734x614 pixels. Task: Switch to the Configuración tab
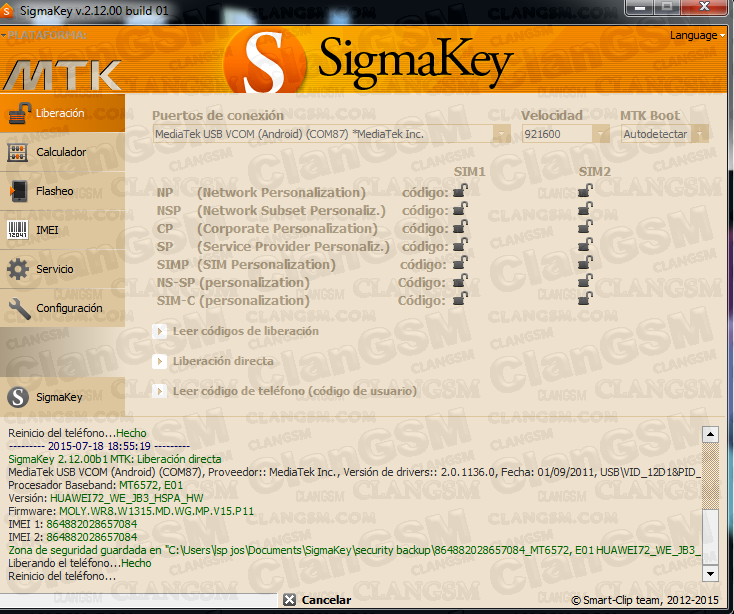coord(62,308)
